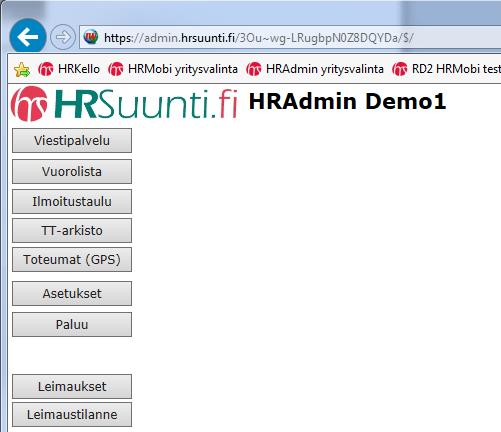Screen dimensions: 501x432
Task: Open the HRMobi yritysvalinta bookmark
Action: click(x=173, y=69)
